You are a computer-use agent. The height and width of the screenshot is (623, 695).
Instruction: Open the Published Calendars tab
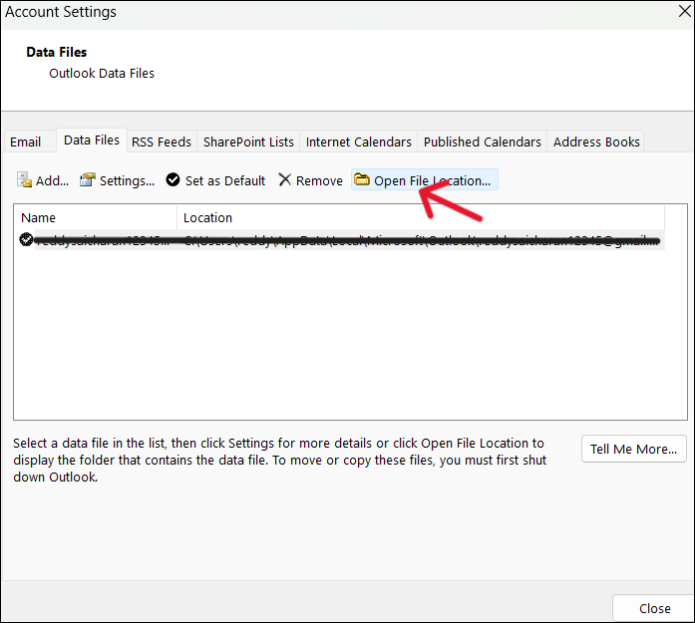coord(482,142)
